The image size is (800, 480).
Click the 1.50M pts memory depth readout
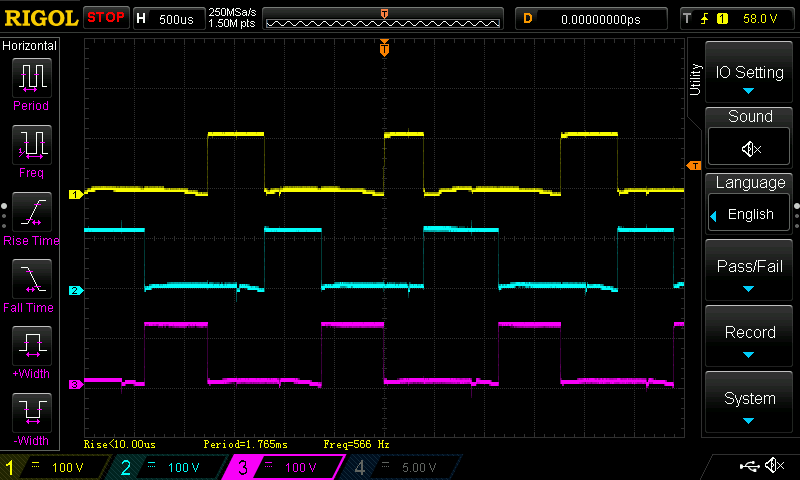click(231, 23)
